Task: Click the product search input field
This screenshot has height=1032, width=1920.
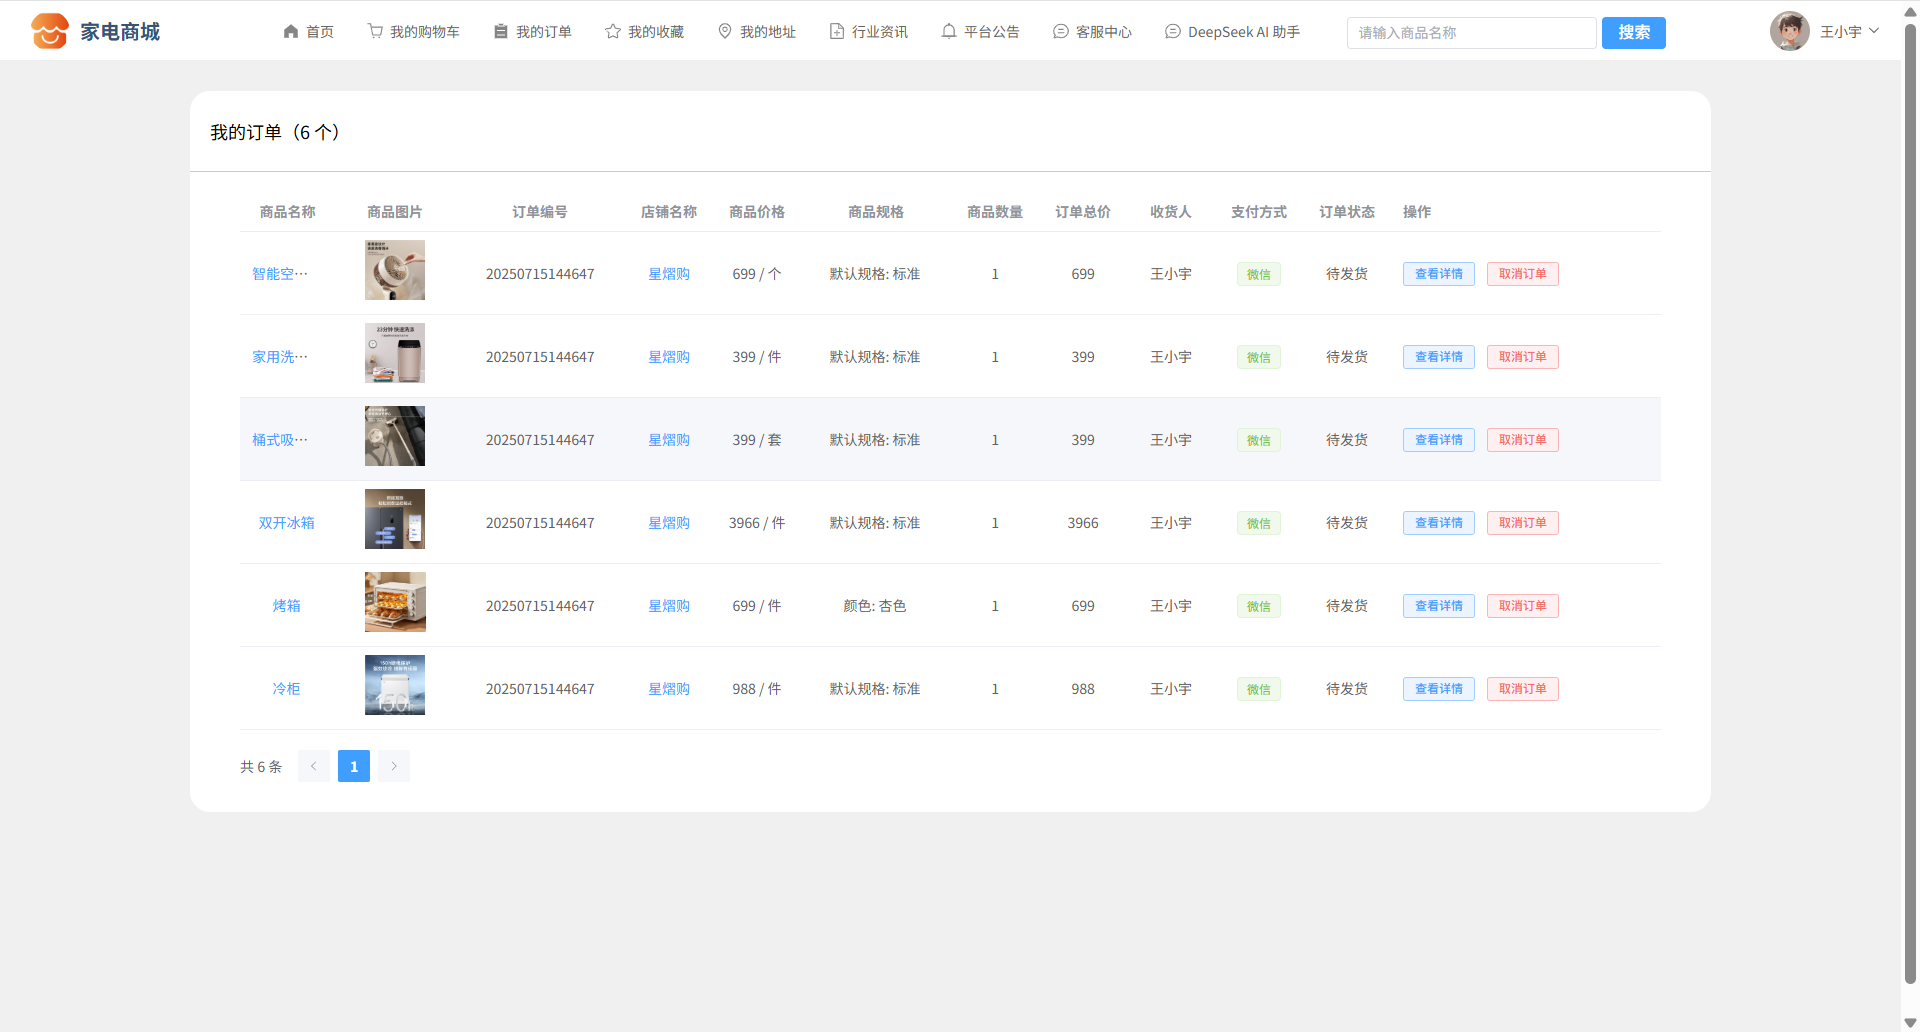Action: pyautogui.click(x=1471, y=33)
